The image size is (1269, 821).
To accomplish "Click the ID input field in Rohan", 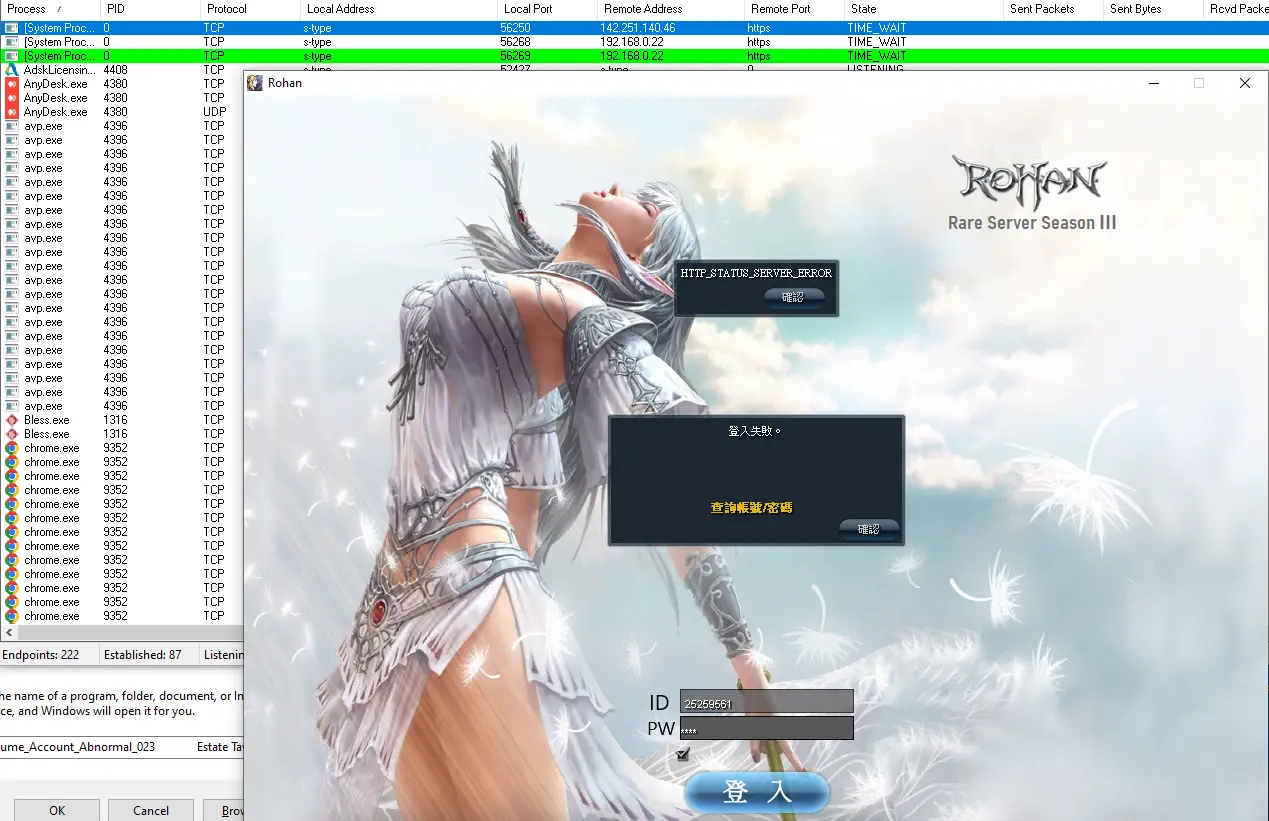I will pyautogui.click(x=766, y=702).
